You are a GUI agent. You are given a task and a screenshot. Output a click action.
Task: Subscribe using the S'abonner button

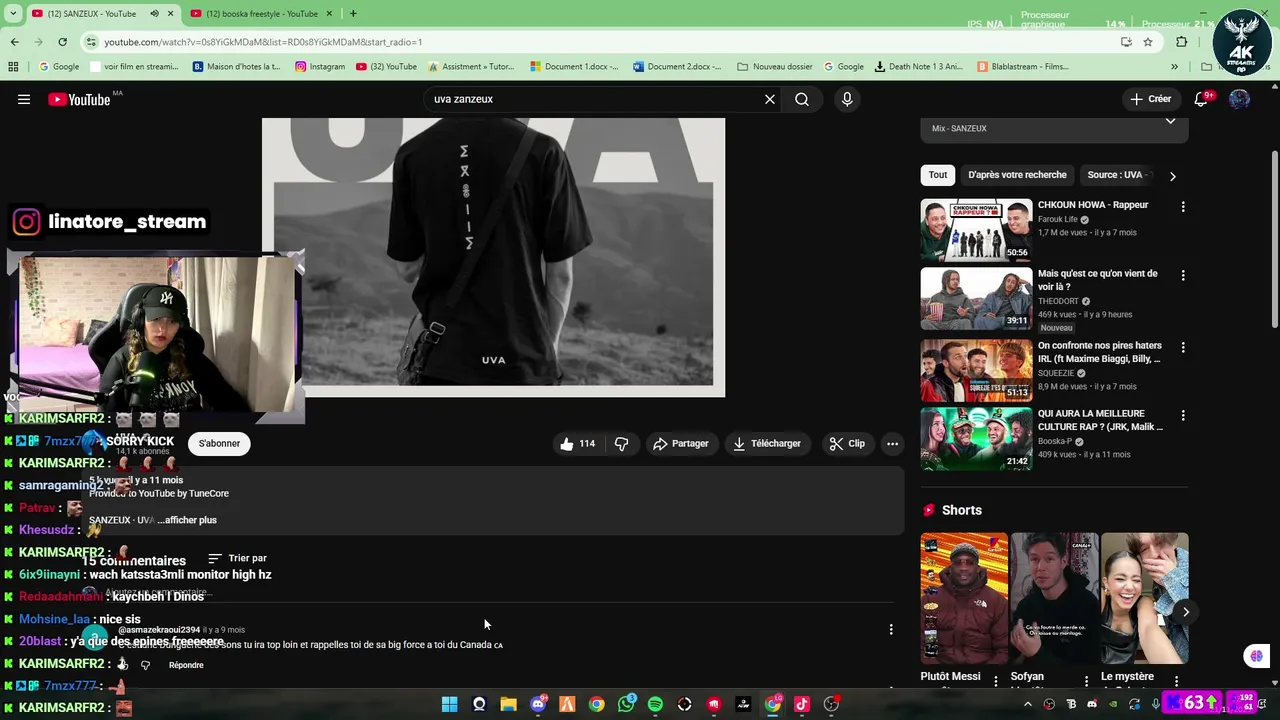(x=219, y=443)
